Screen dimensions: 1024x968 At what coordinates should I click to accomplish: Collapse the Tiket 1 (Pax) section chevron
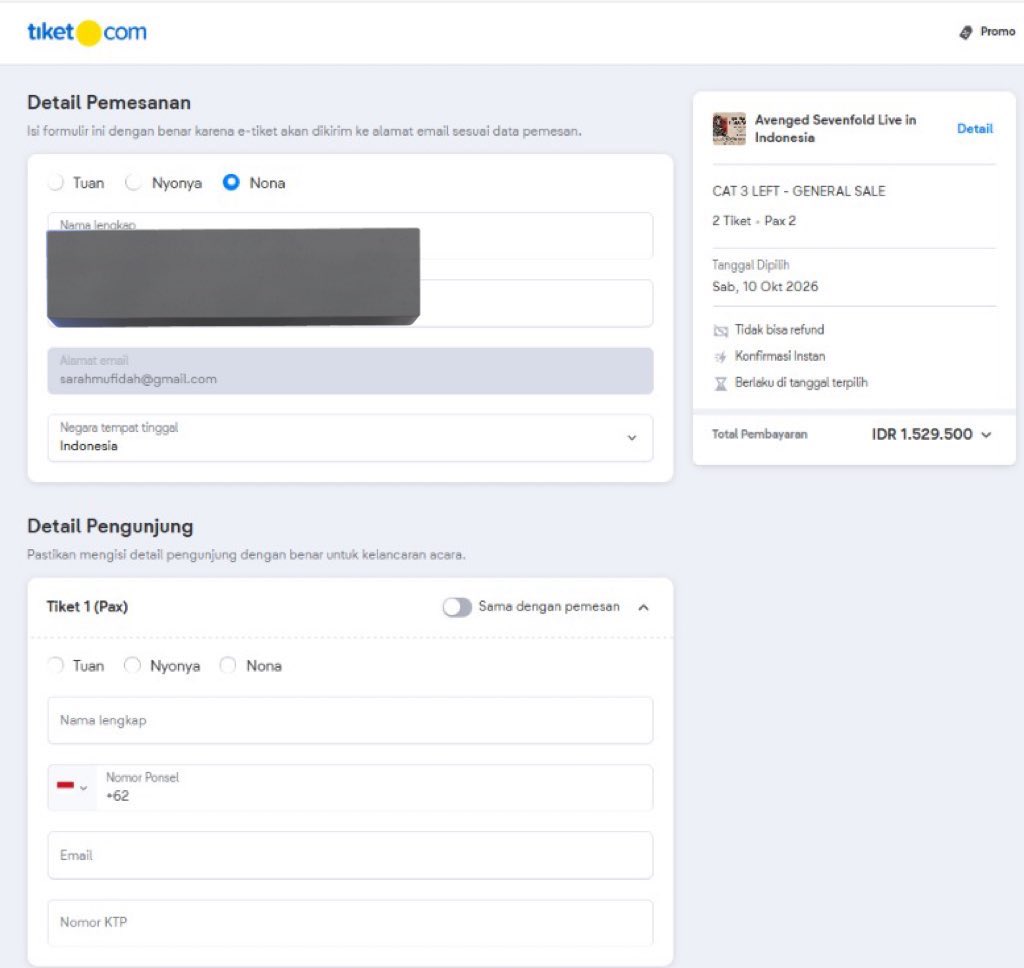tap(643, 607)
